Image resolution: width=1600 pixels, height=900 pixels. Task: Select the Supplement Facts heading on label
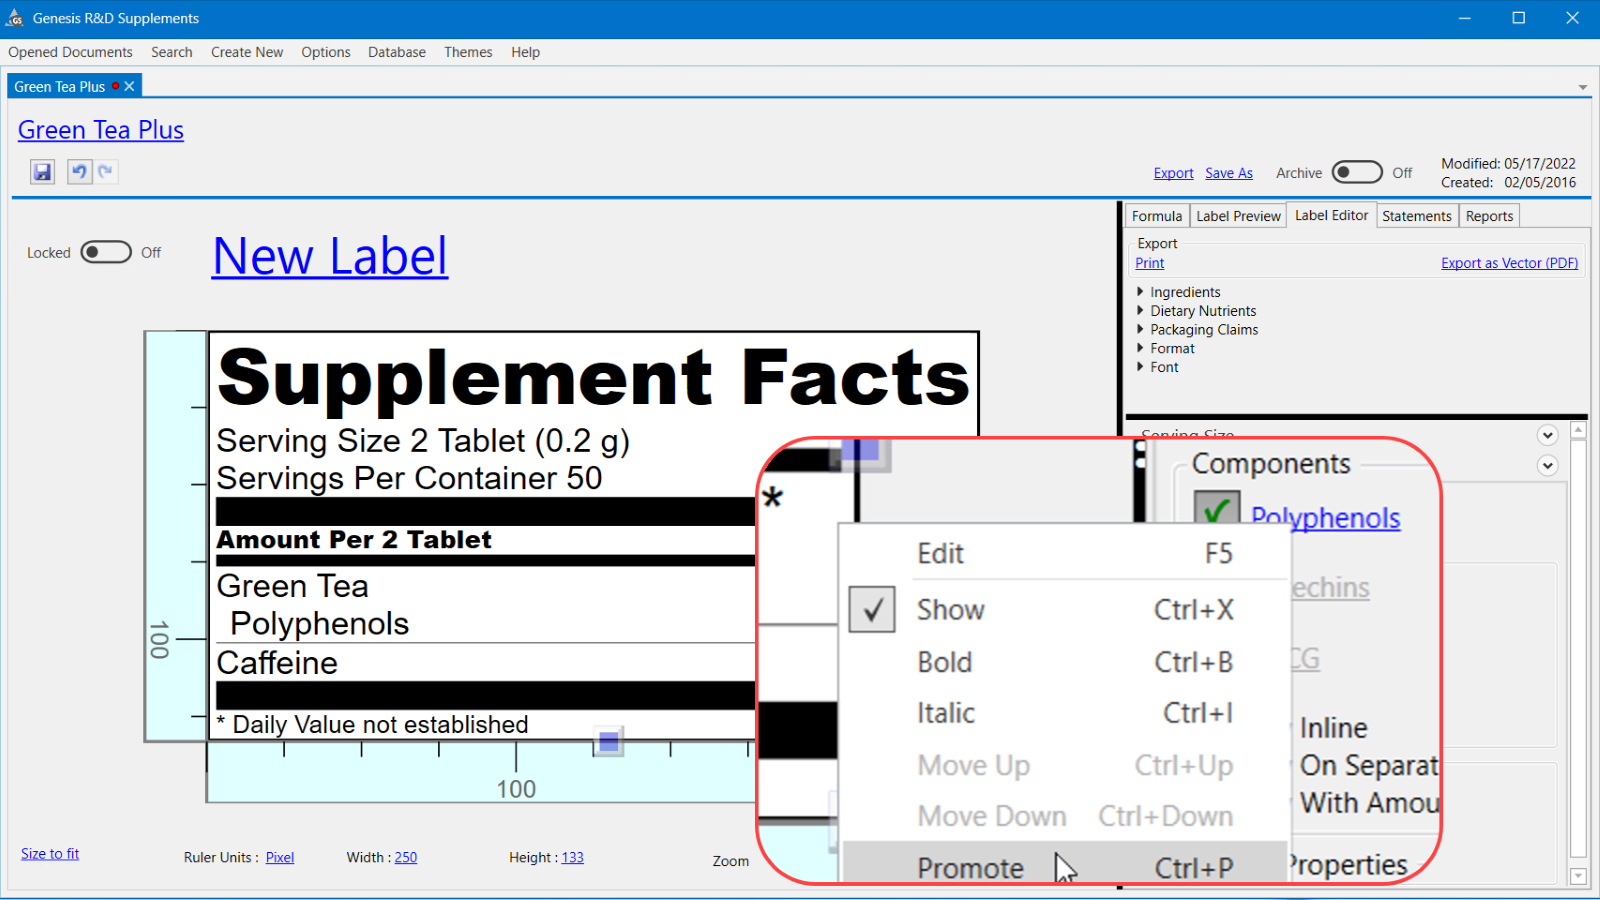tap(594, 378)
